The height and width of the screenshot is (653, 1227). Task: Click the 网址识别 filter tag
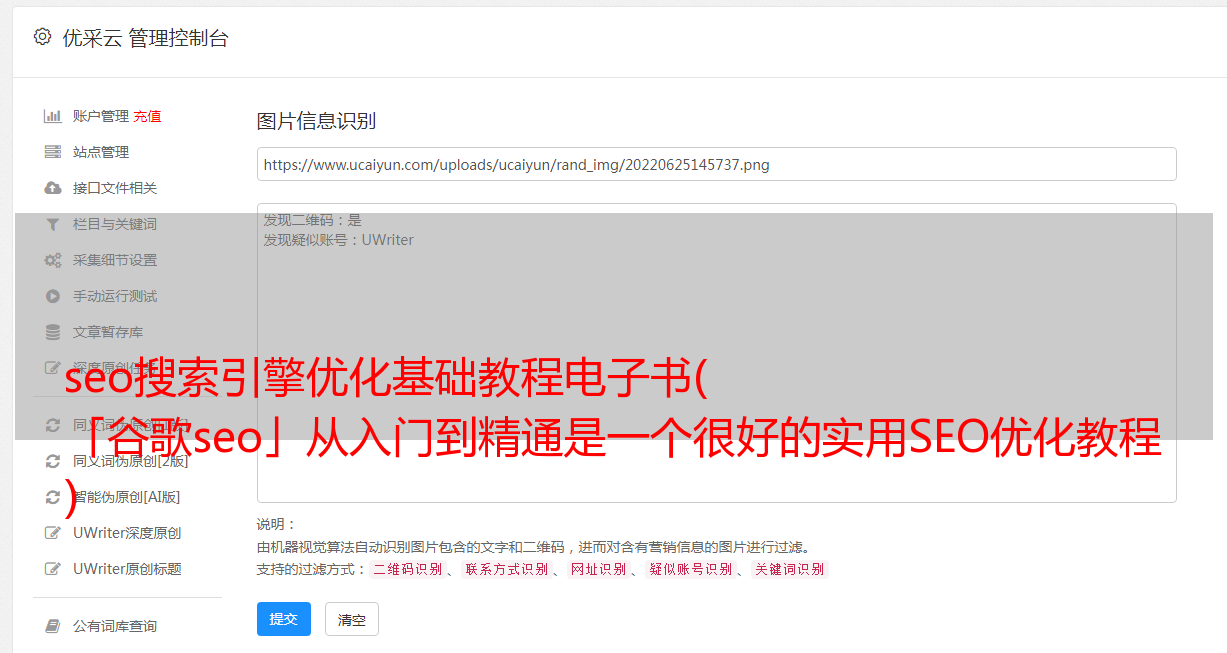point(599,569)
